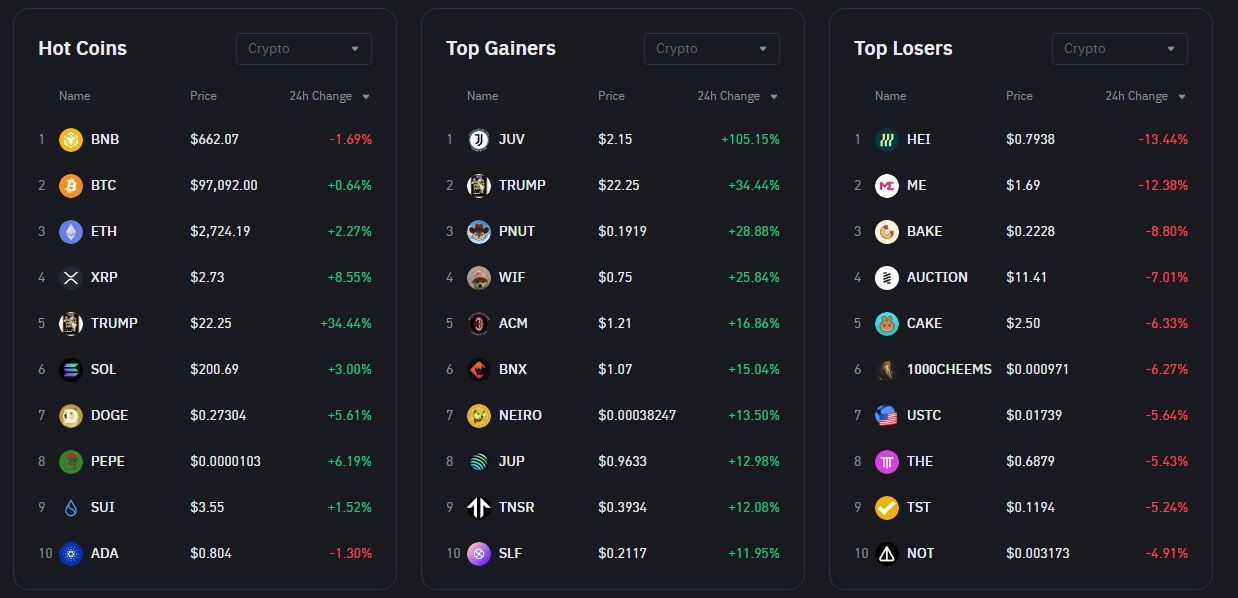
Task: Click the HEI coin icon
Action: [x=886, y=139]
